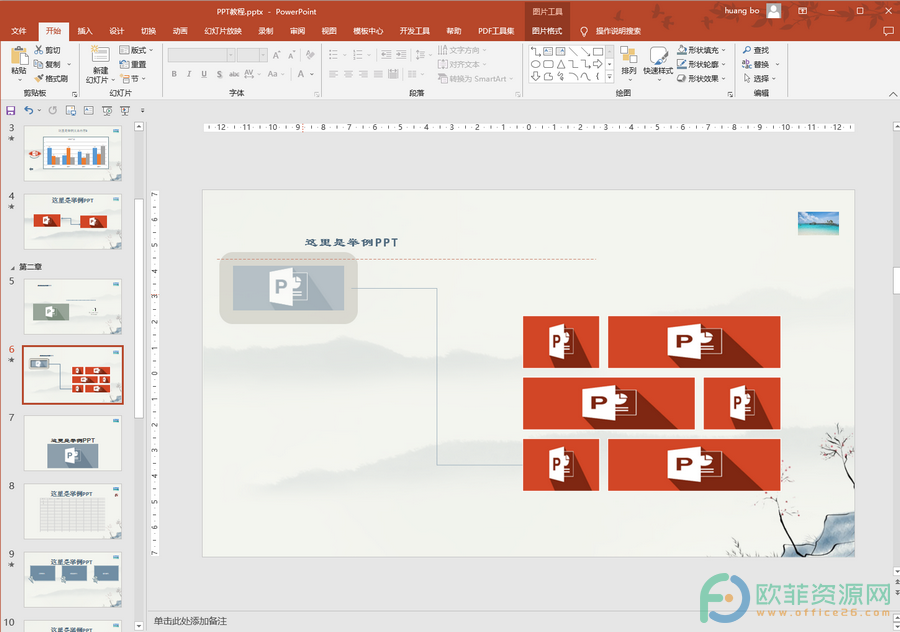900x632 pixels.
Task: Toggle align text right
Action: pos(363,74)
